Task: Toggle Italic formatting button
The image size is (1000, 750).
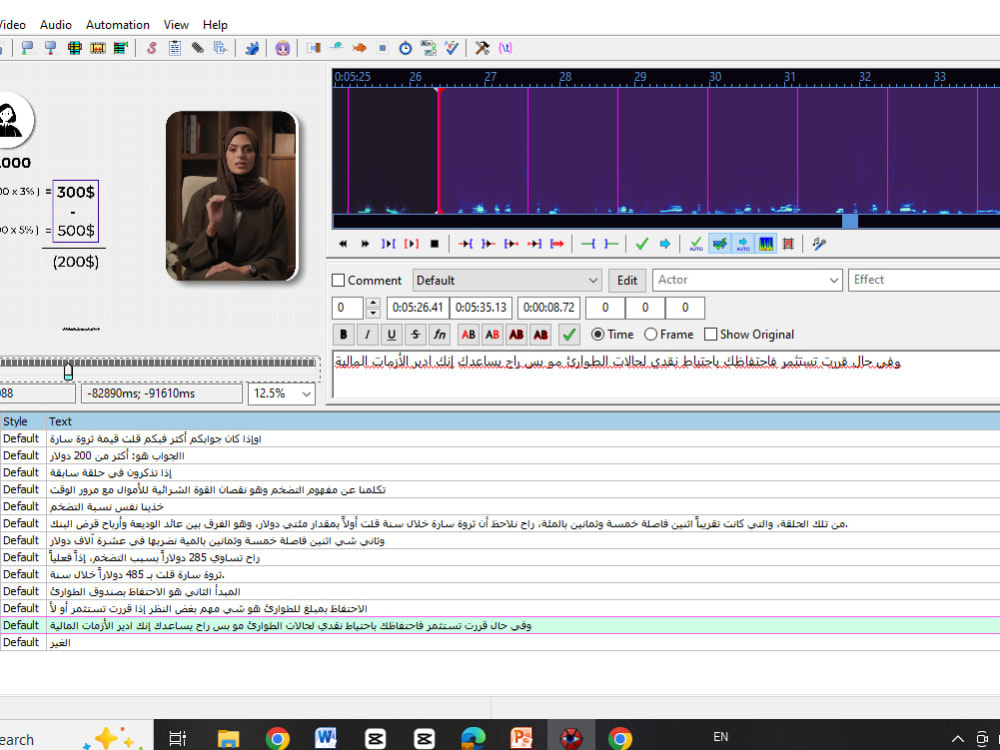Action: (367, 334)
